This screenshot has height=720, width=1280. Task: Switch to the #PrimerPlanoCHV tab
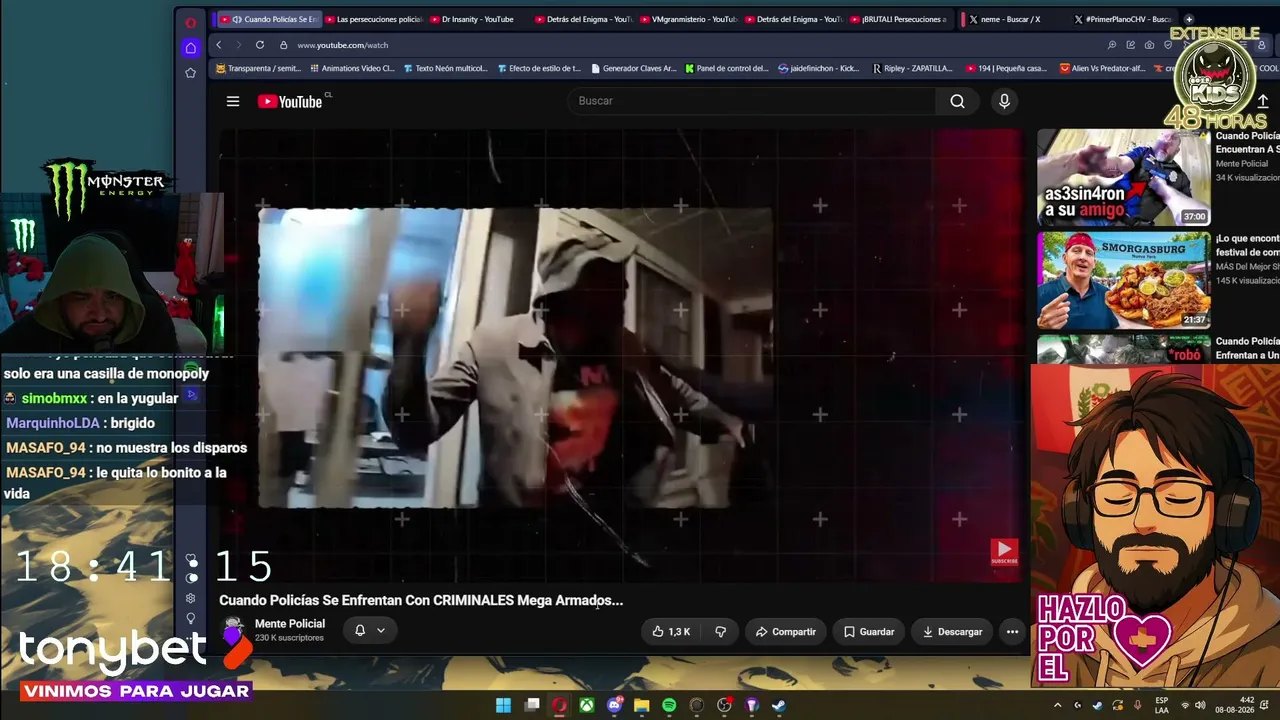click(1125, 19)
